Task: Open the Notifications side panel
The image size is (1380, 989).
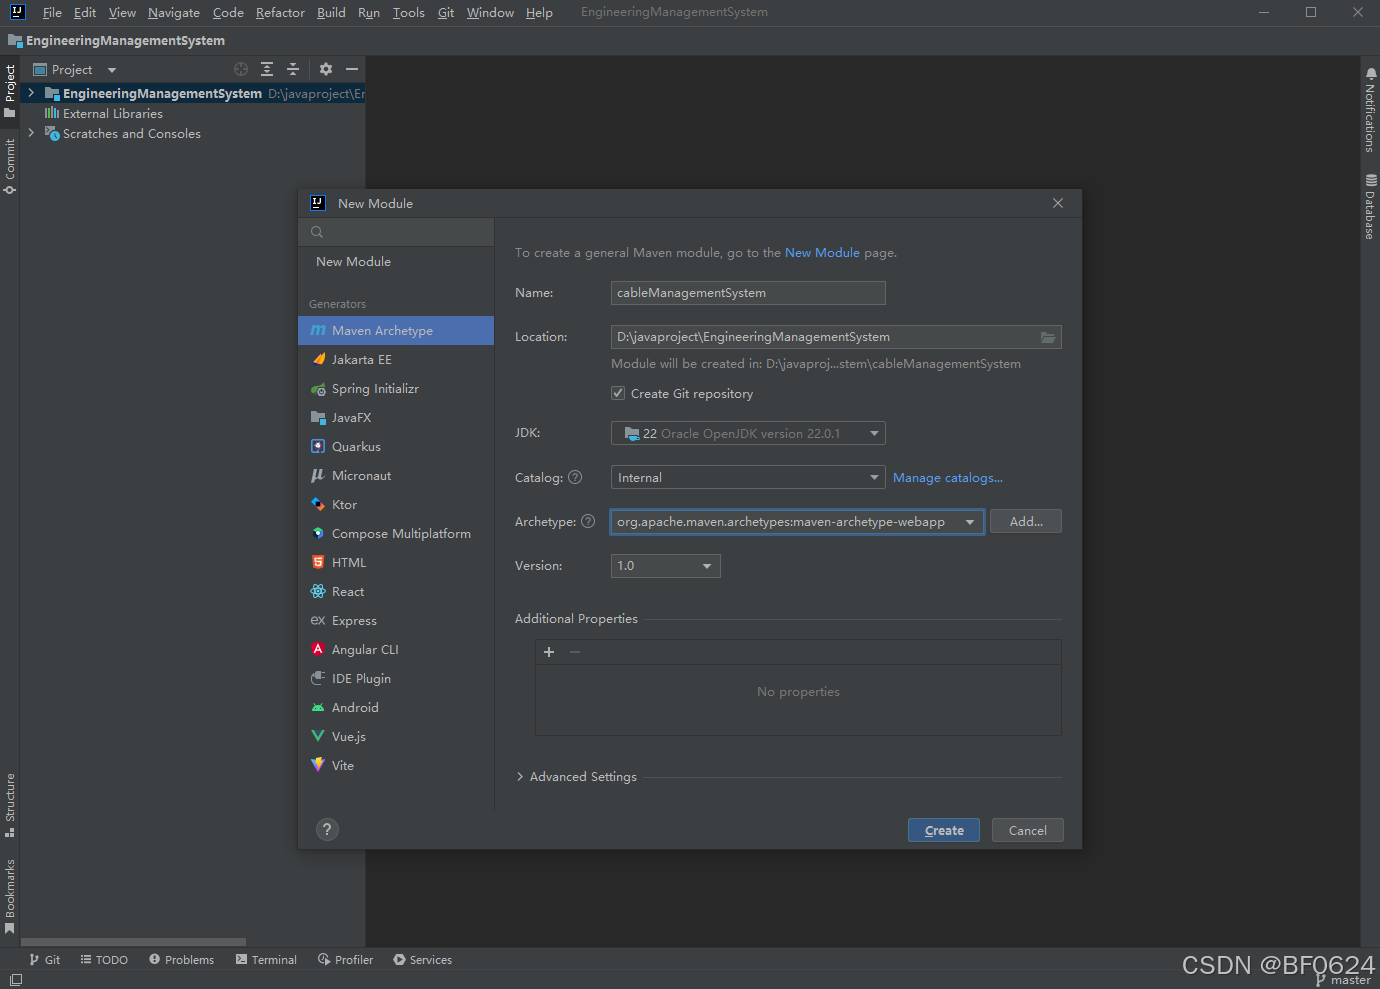Action: (1370, 110)
